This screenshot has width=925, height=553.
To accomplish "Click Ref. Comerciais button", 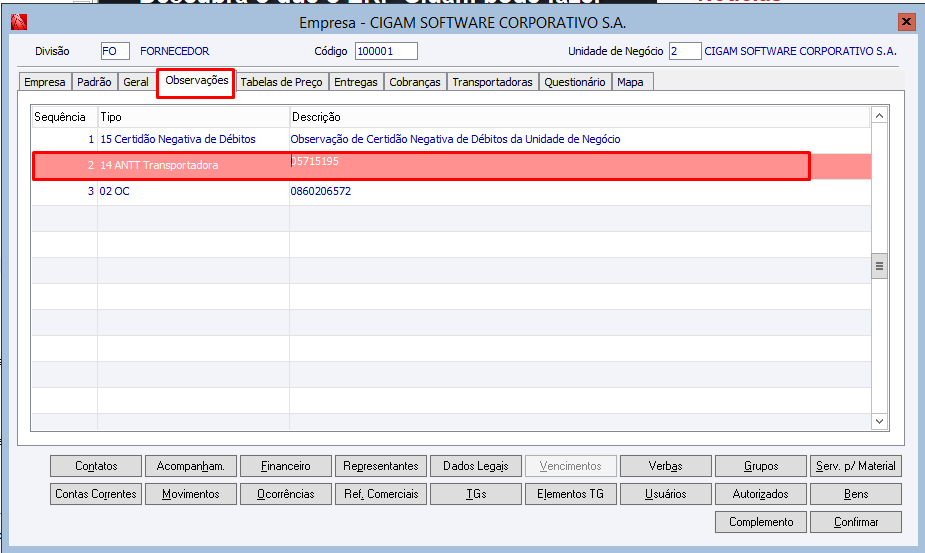I will 381,494.
